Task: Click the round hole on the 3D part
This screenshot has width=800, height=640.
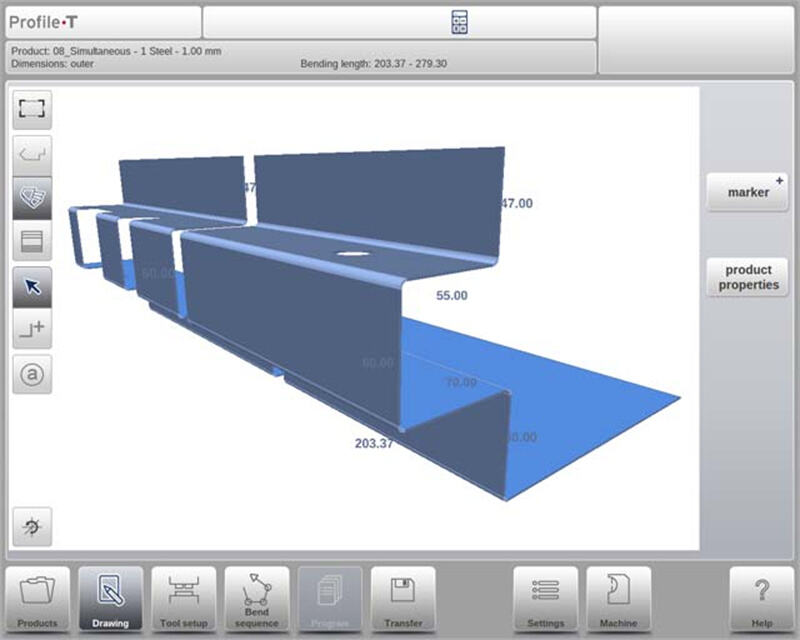Action: 350,255
